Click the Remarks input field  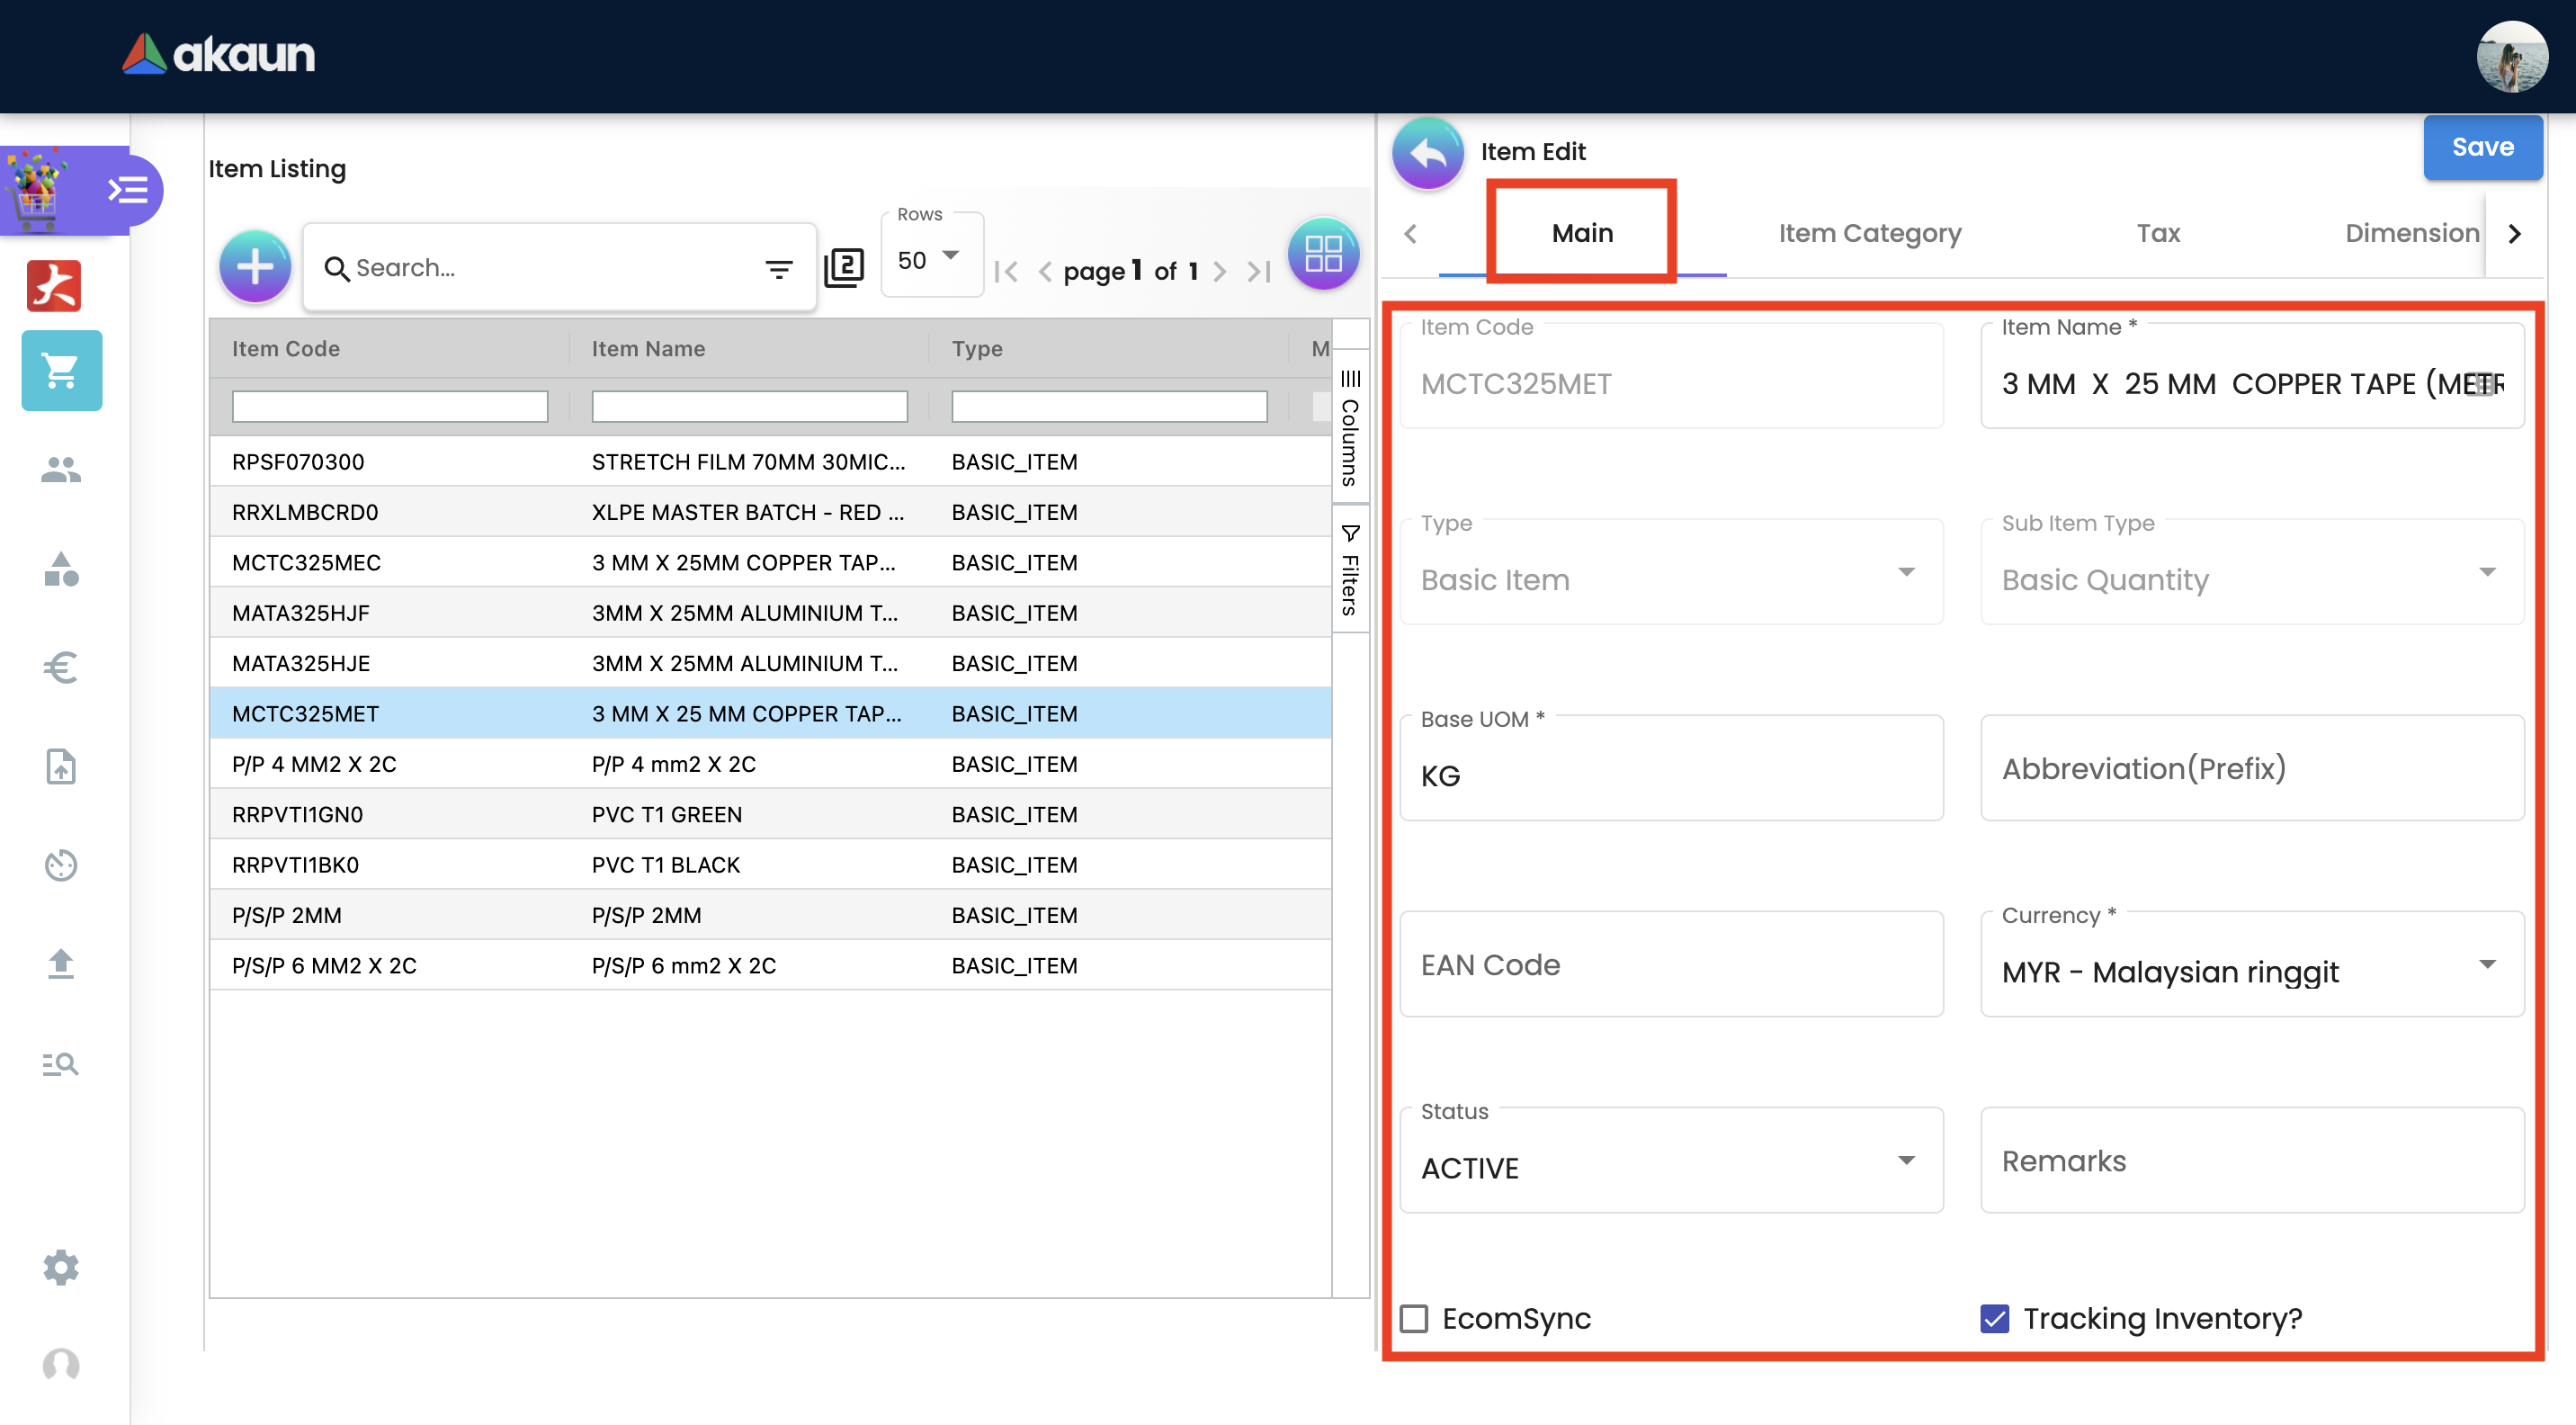2251,1160
